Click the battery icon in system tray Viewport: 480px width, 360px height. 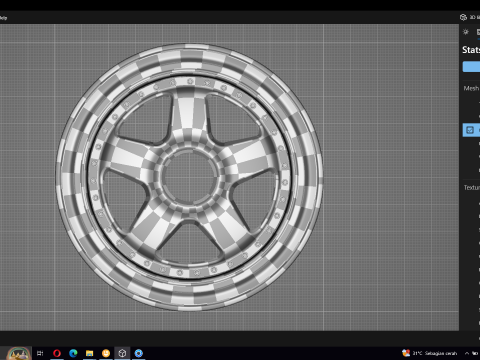click(x=475, y=353)
